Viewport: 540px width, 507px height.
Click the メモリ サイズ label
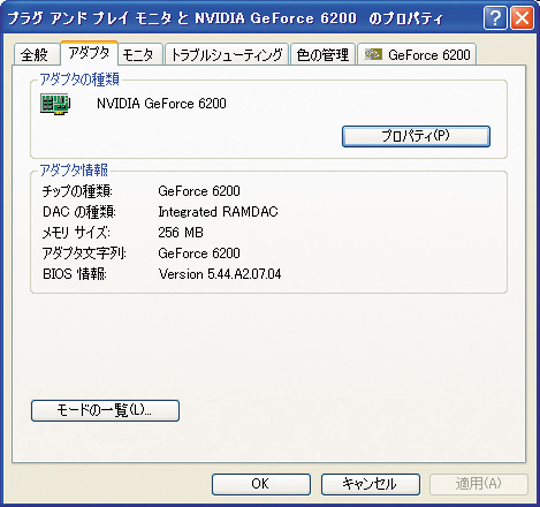click(x=76, y=233)
